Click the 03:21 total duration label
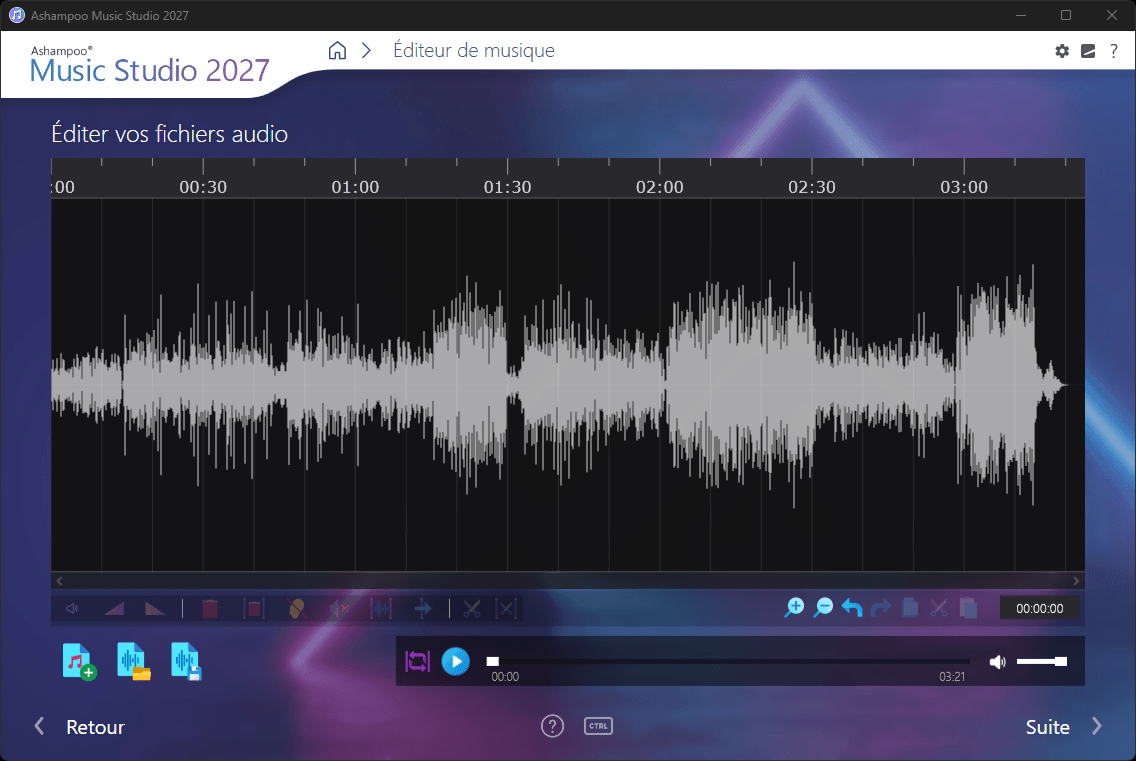Image resolution: width=1136 pixels, height=761 pixels. (952, 677)
